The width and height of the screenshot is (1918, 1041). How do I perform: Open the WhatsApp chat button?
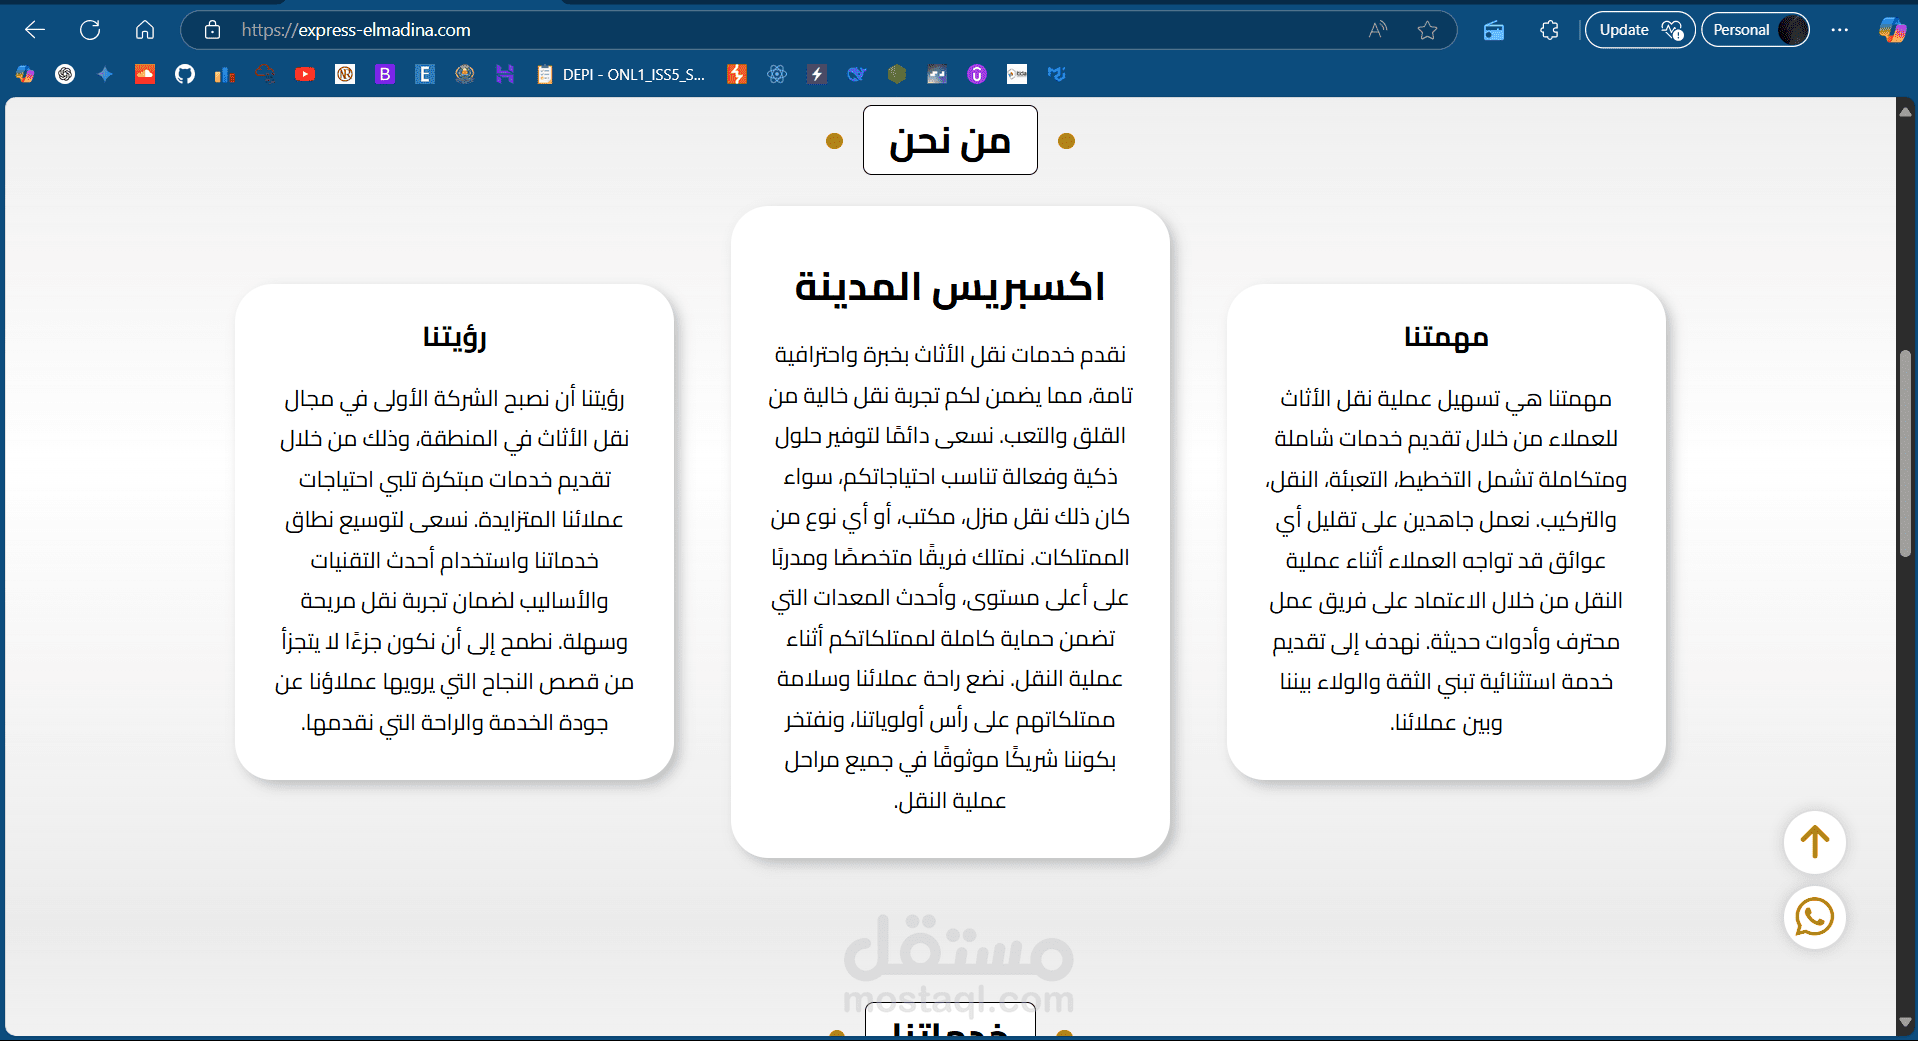[x=1815, y=917]
